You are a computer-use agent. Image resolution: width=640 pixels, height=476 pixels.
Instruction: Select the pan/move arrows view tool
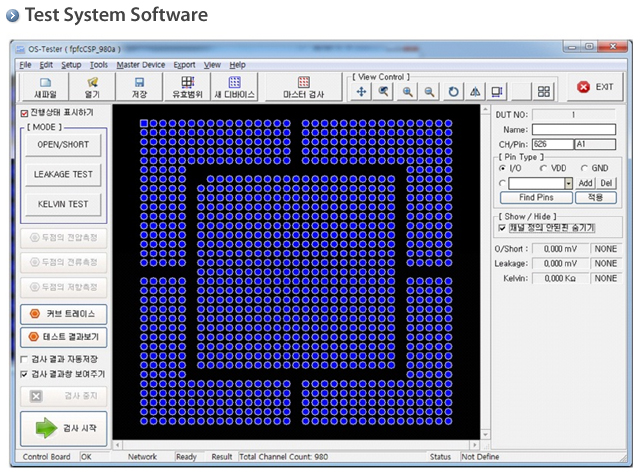pyautogui.click(x=361, y=91)
